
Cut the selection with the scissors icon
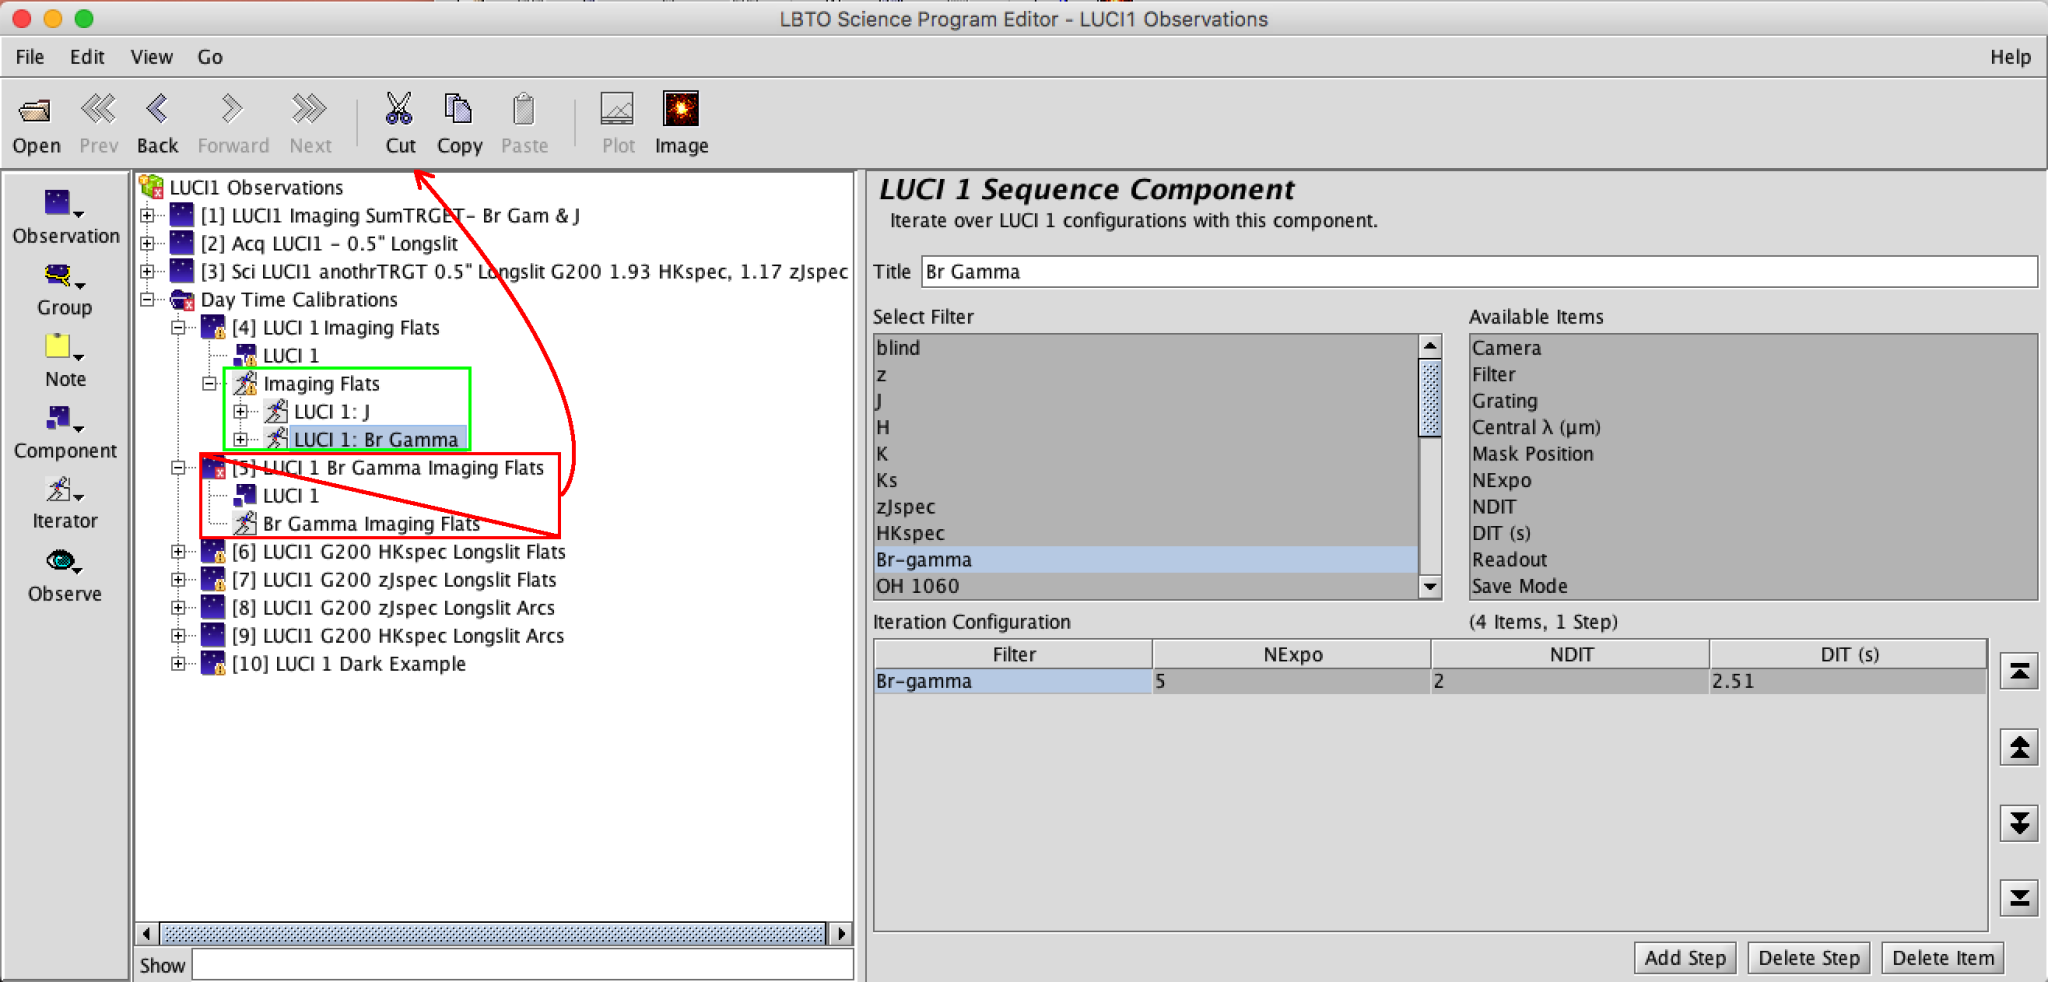click(x=399, y=108)
